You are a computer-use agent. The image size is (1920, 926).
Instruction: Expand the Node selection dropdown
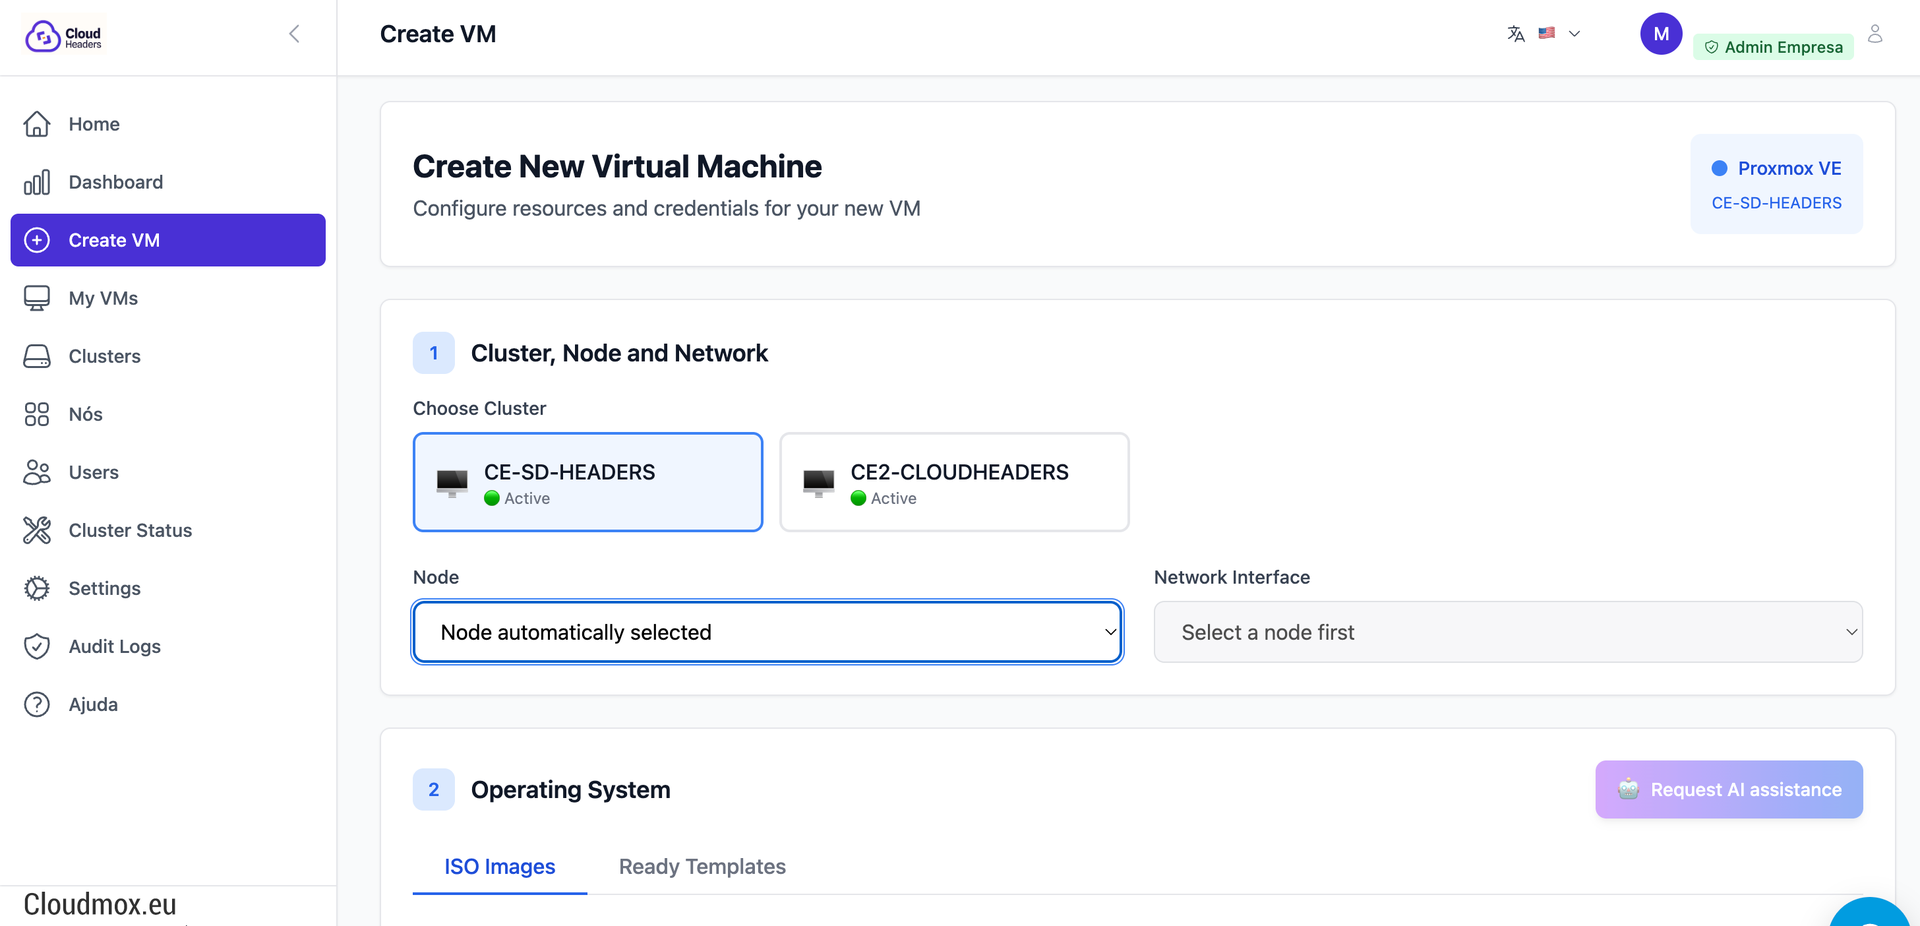coord(767,632)
